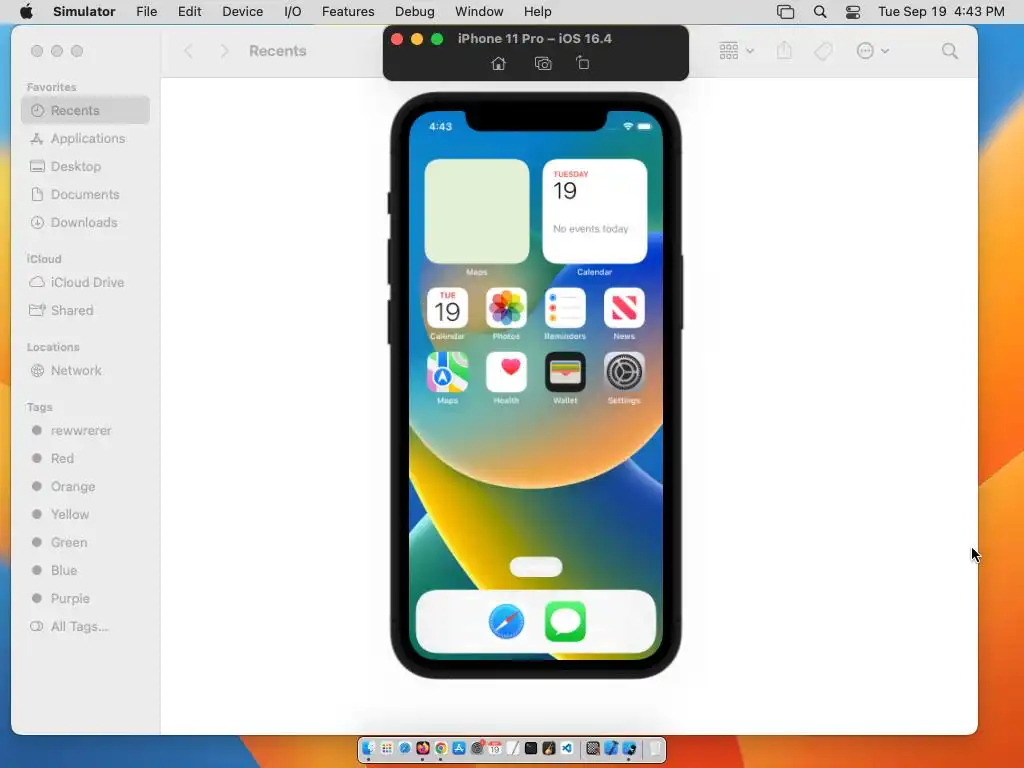1024x768 pixels.
Task: Open the Window menu
Action: (x=479, y=12)
